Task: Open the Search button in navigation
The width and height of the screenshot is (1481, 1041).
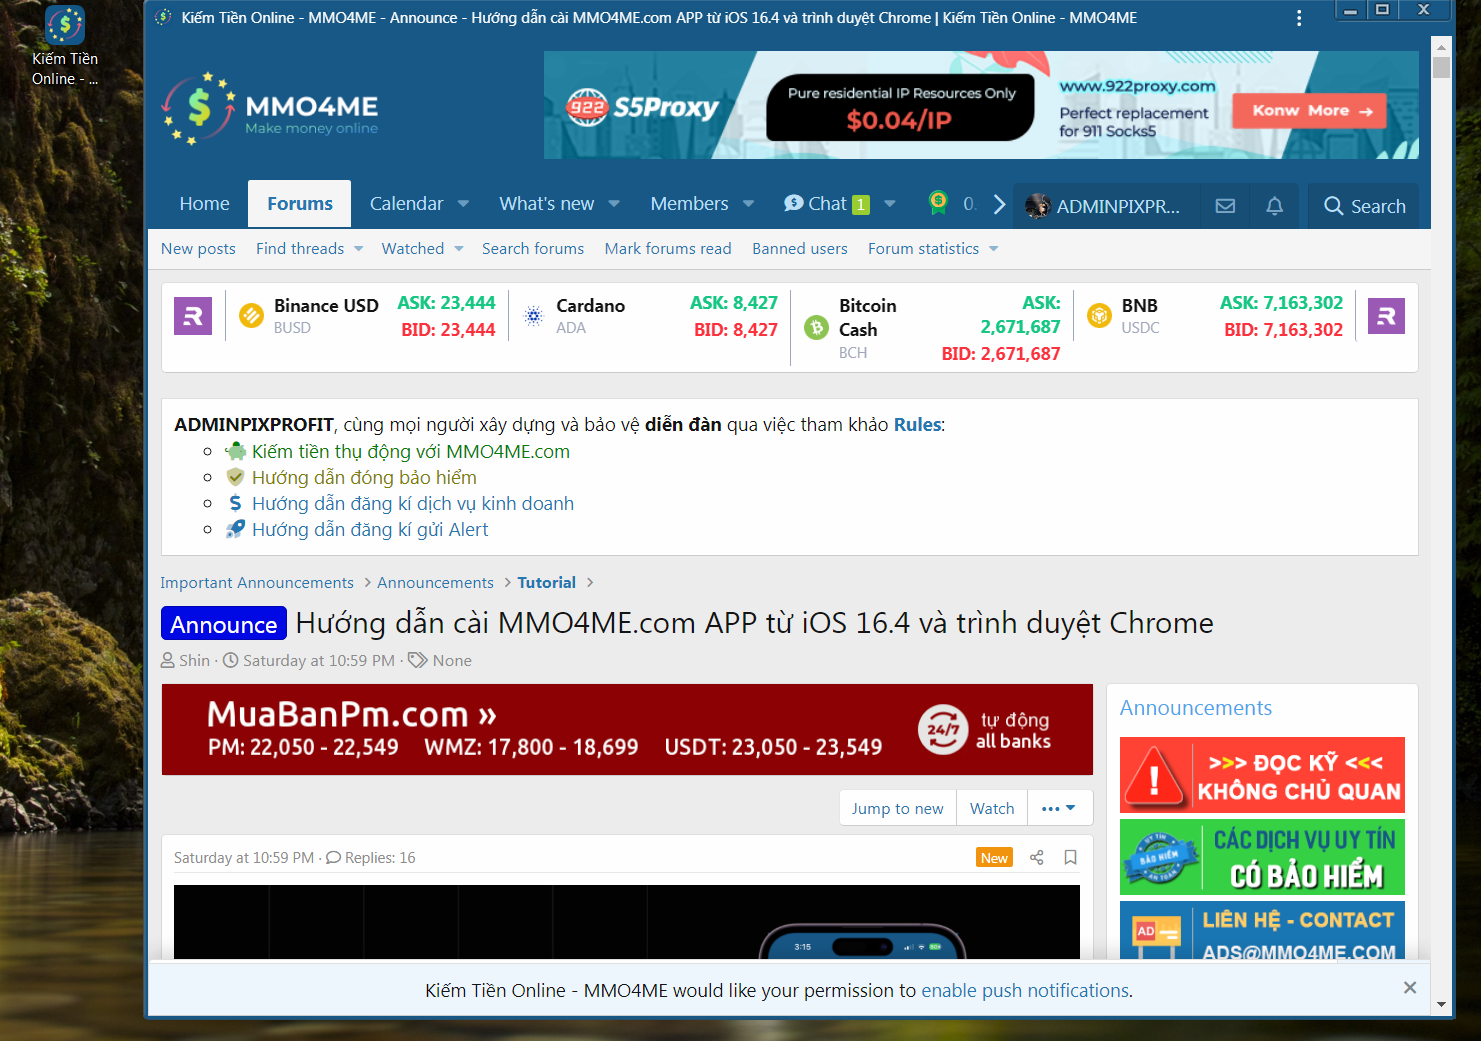Action: click(1364, 206)
